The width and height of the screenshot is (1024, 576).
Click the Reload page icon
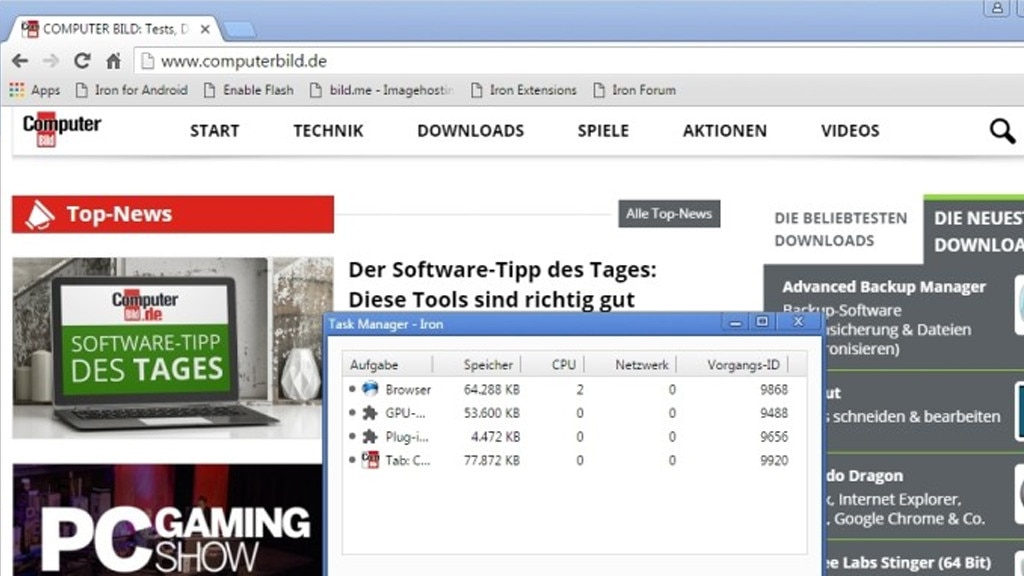coord(83,61)
